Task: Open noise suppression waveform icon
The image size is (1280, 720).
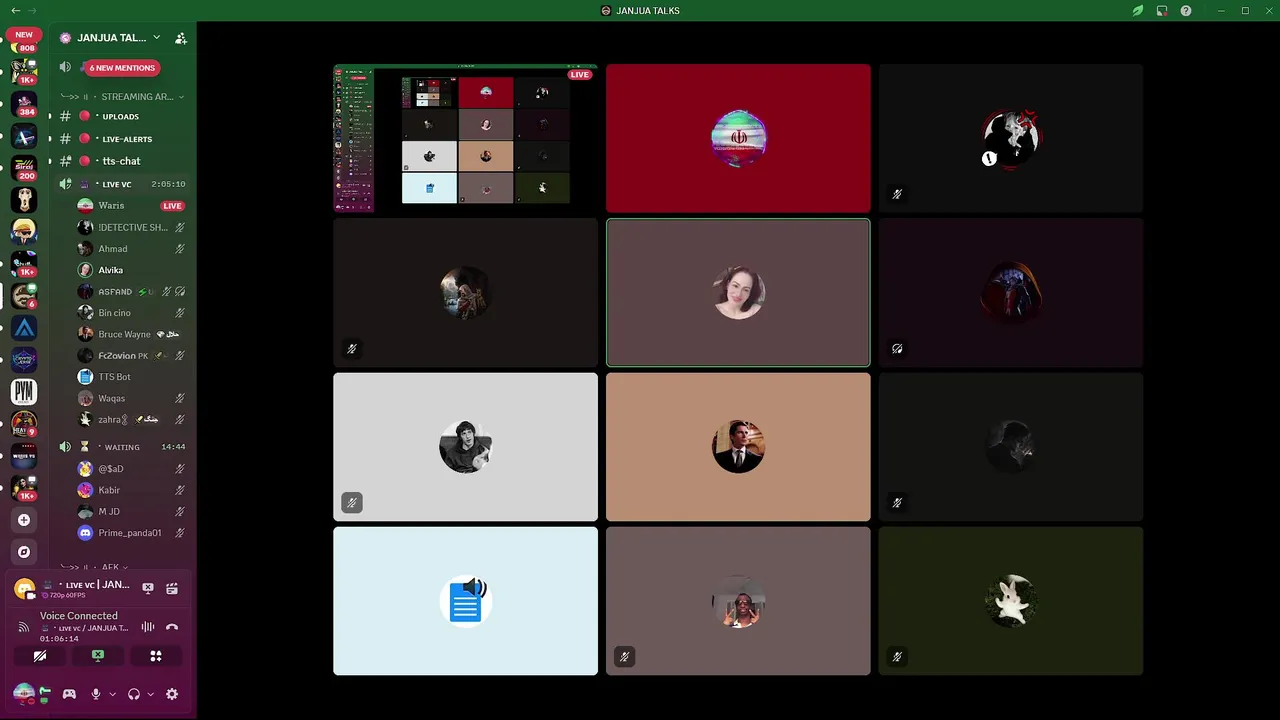Action: click(148, 627)
